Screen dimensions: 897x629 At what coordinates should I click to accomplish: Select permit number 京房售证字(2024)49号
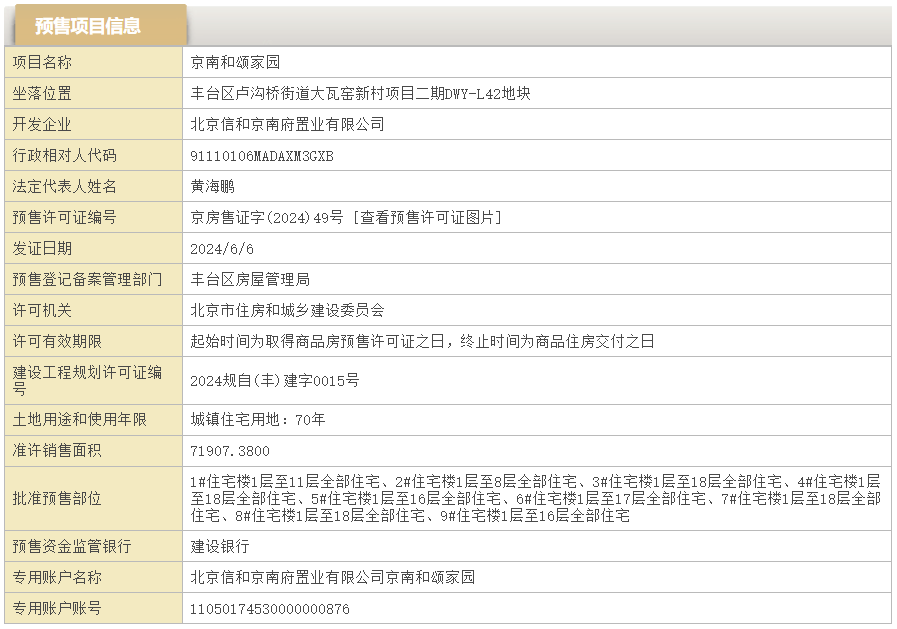tap(267, 217)
